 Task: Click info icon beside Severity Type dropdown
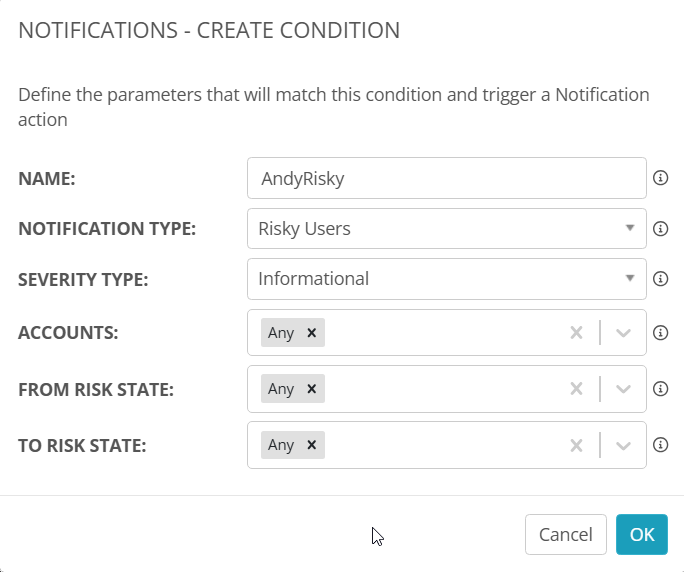pyautogui.click(x=660, y=279)
